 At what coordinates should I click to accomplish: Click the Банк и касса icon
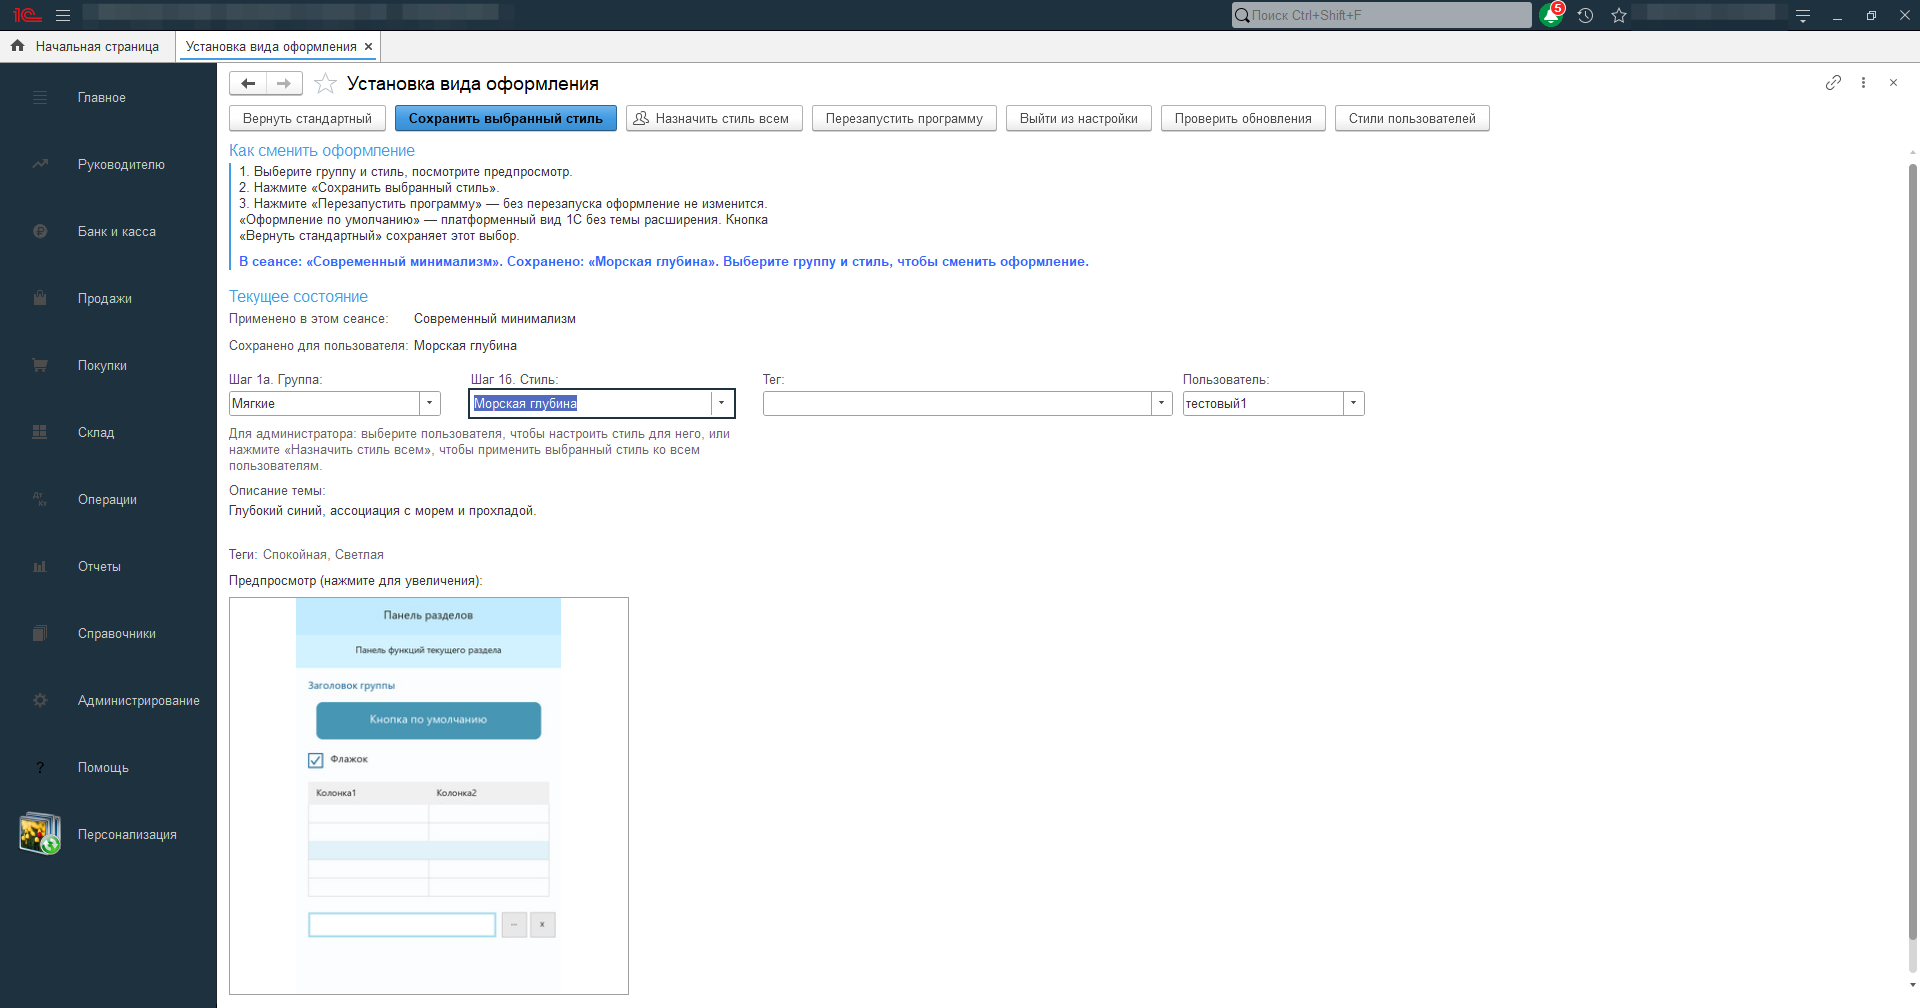click(40, 232)
